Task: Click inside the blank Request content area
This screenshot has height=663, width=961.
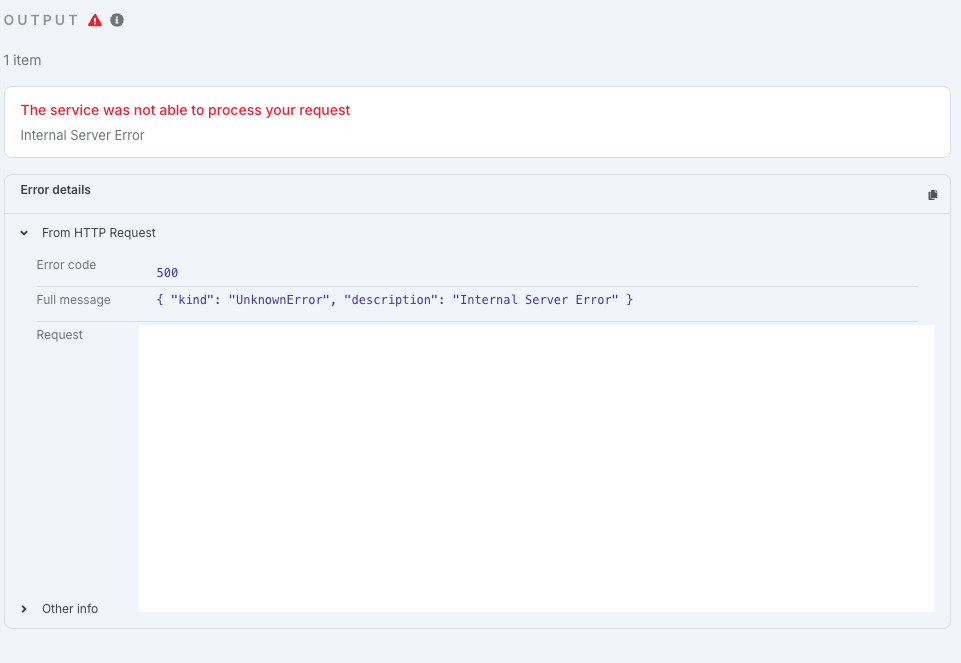Action: click(x=536, y=468)
